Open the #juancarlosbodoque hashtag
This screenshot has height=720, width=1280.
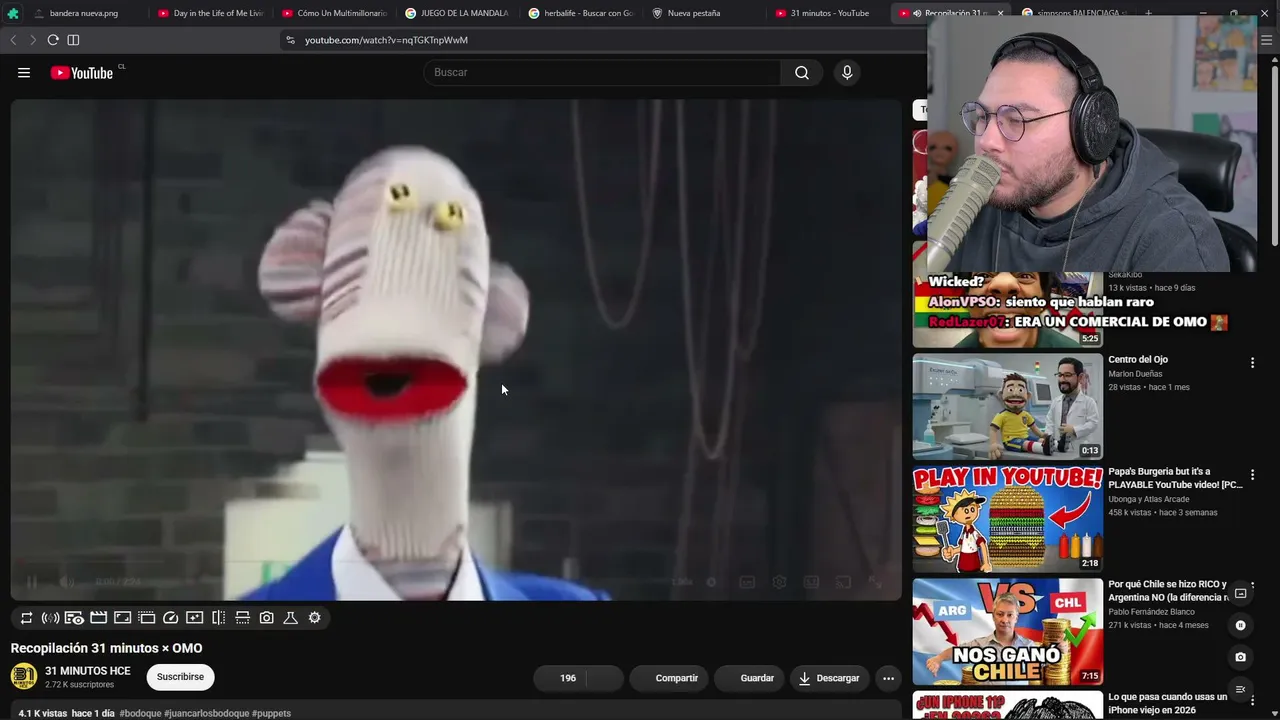[206, 714]
